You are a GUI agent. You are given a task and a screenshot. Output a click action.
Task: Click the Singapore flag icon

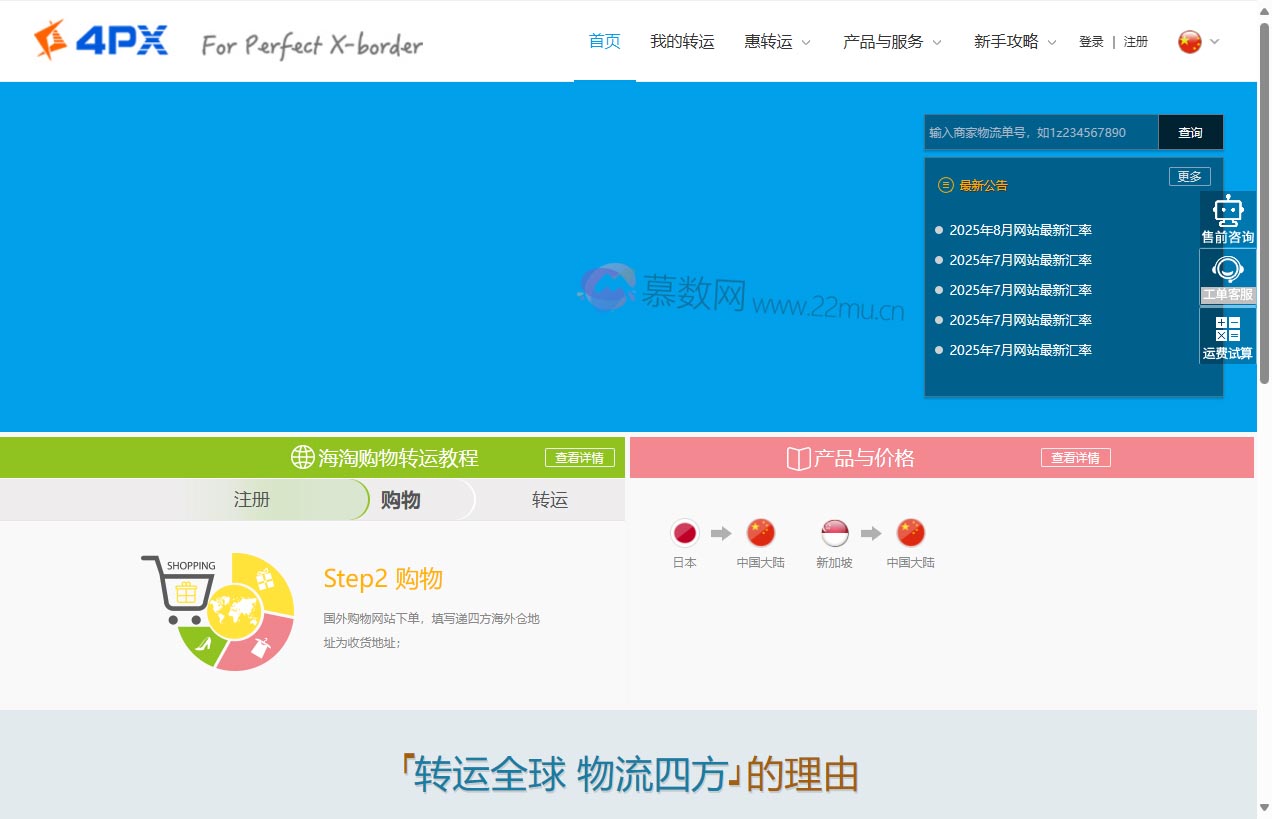click(x=834, y=533)
